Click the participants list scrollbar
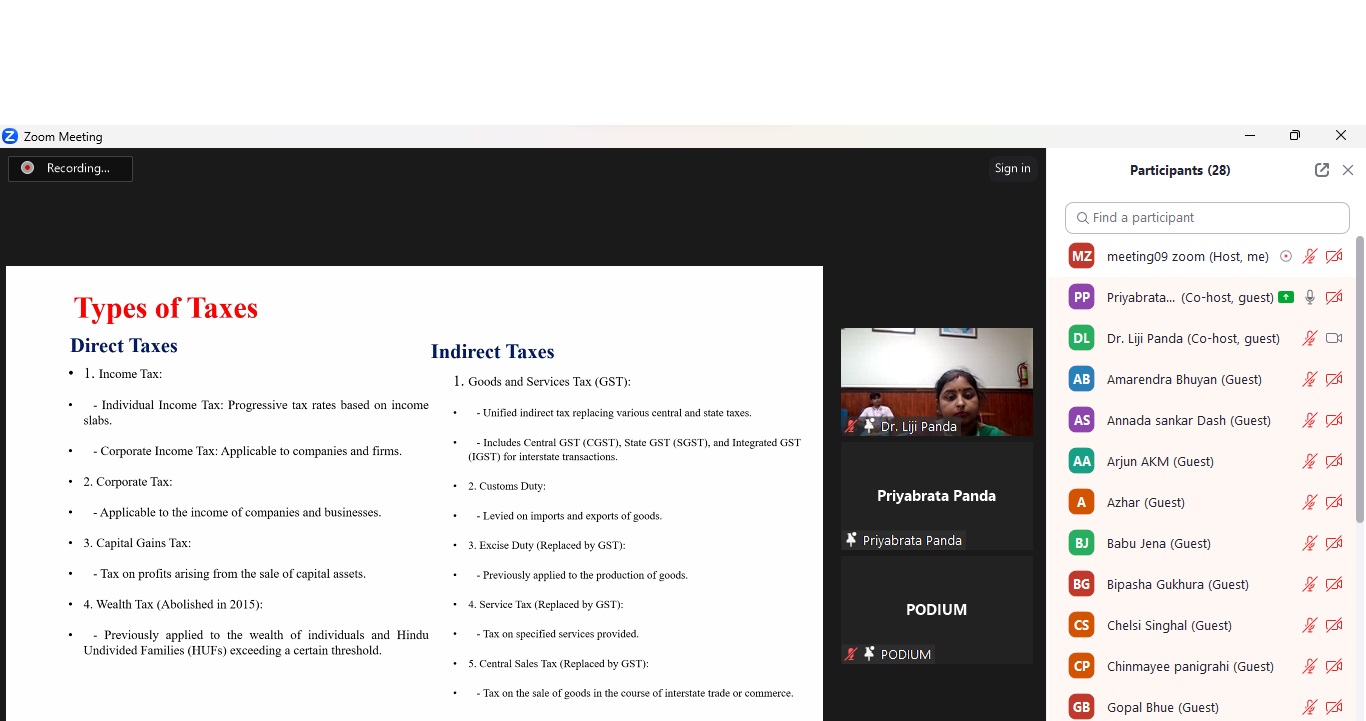Screen dimensions: 1366x721 tap(1359, 380)
